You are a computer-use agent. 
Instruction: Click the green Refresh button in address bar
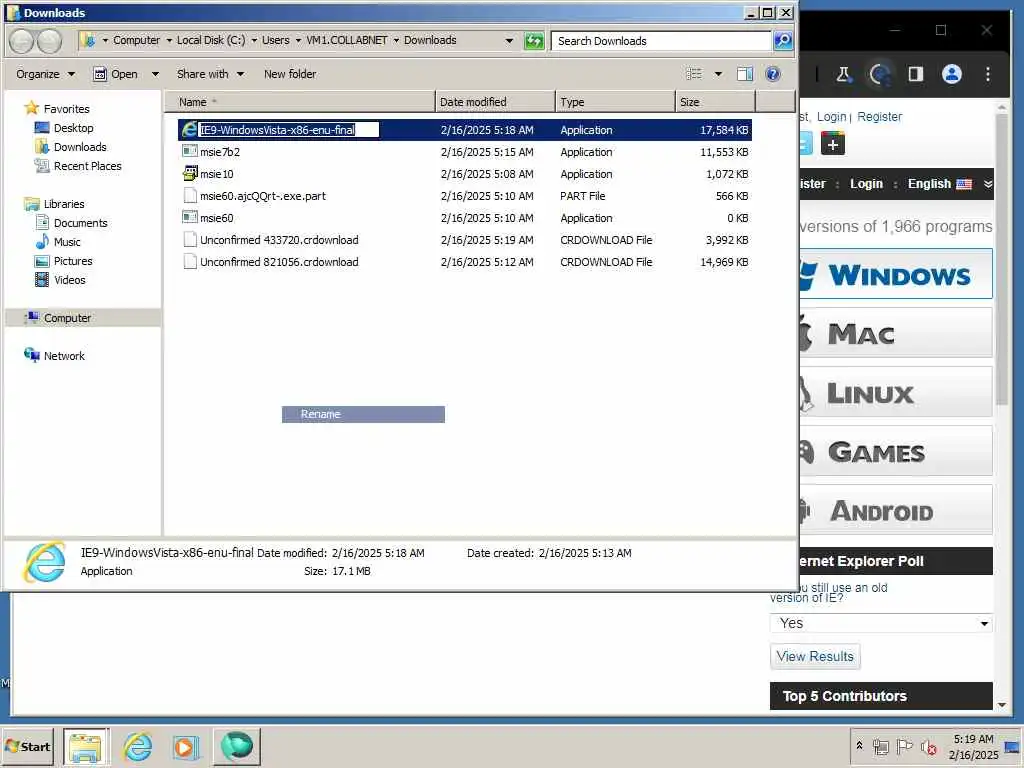pyautogui.click(x=534, y=41)
